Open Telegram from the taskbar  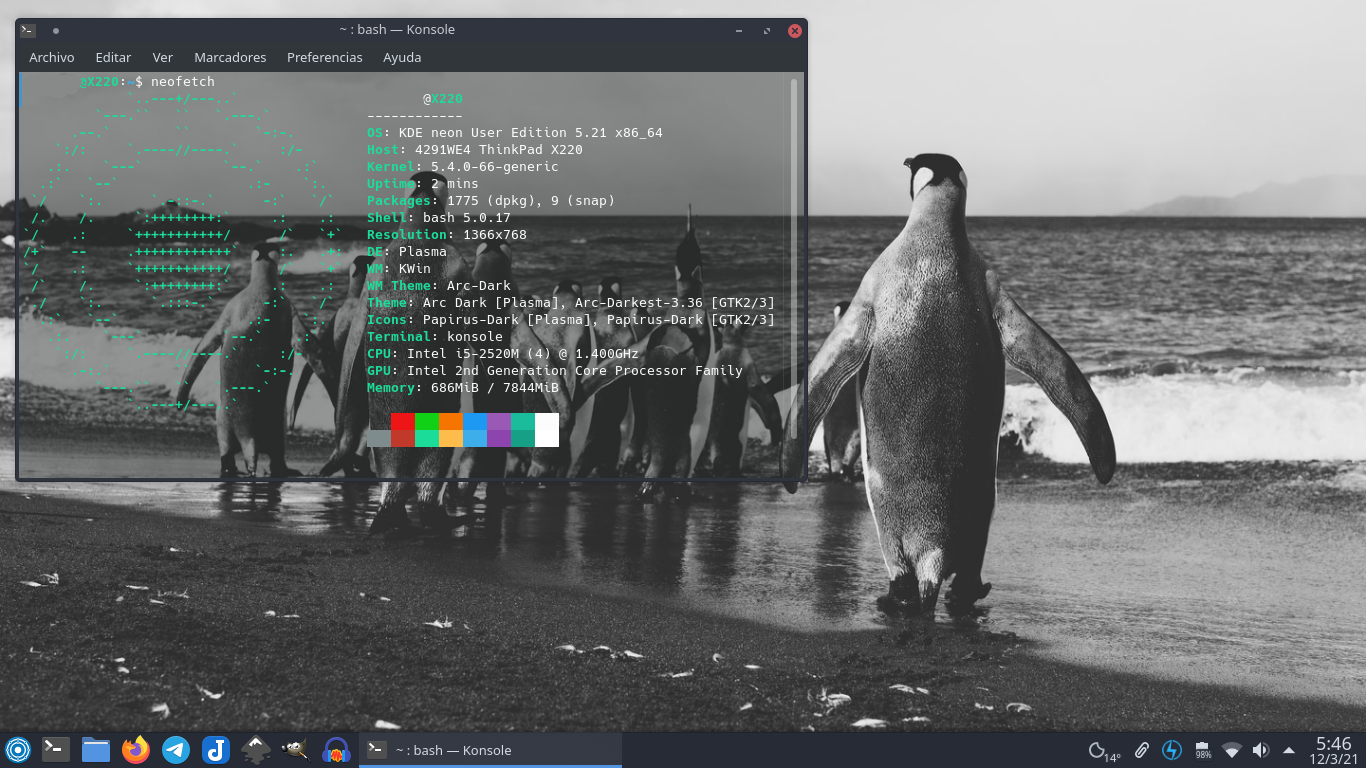pos(176,749)
